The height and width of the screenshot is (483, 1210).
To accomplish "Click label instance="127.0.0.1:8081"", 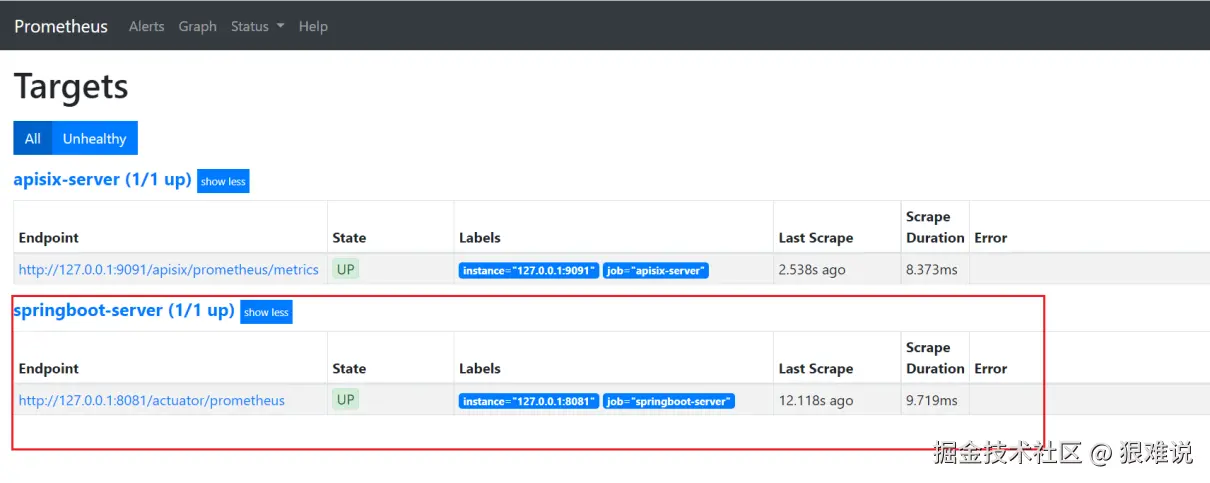I will (529, 402).
